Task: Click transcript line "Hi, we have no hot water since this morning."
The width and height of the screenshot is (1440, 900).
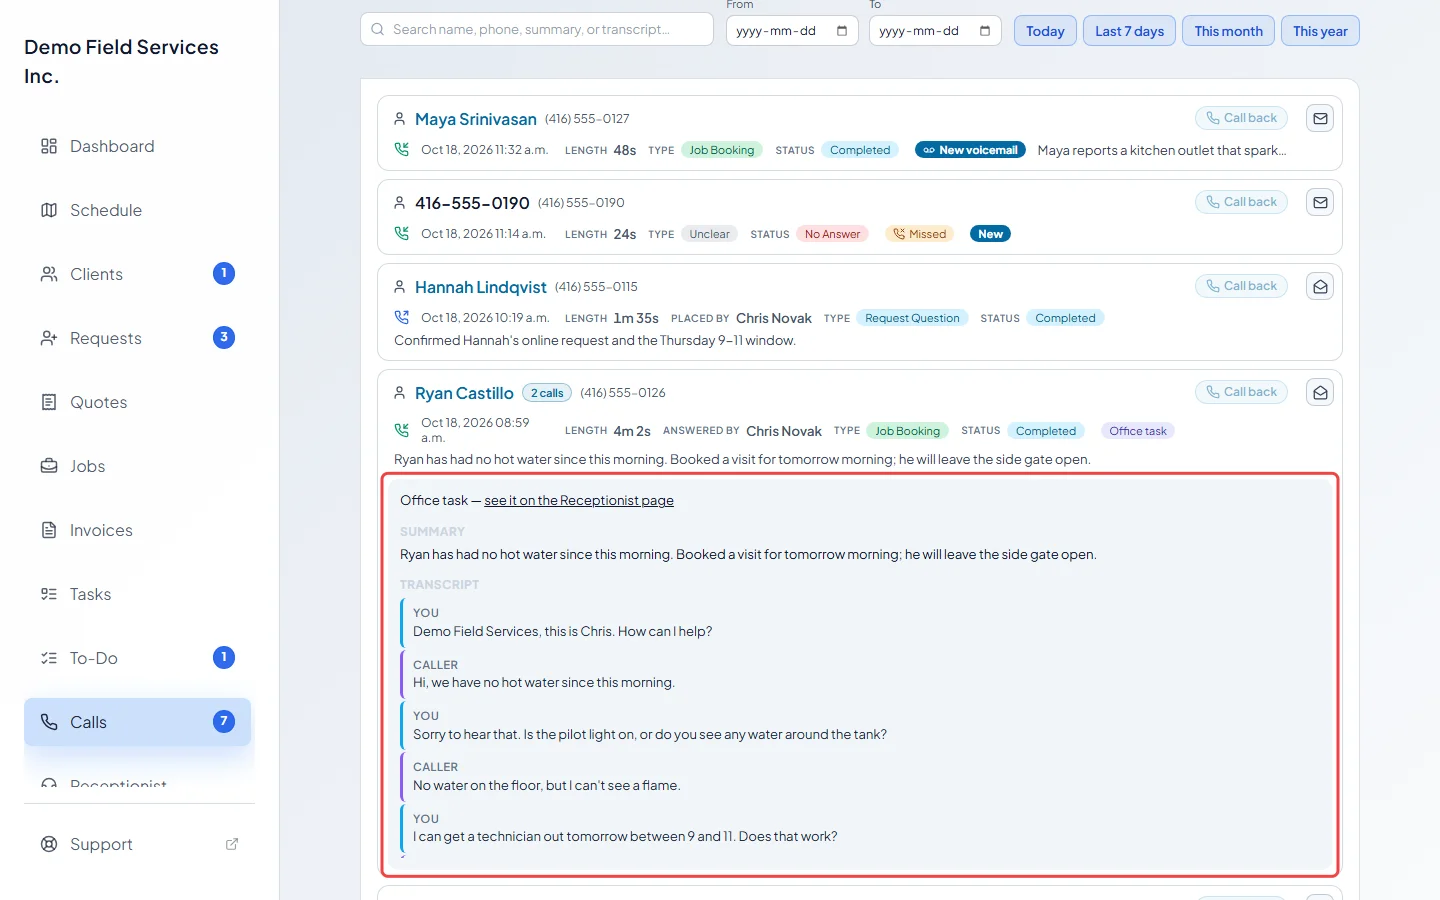Action: coord(544,683)
